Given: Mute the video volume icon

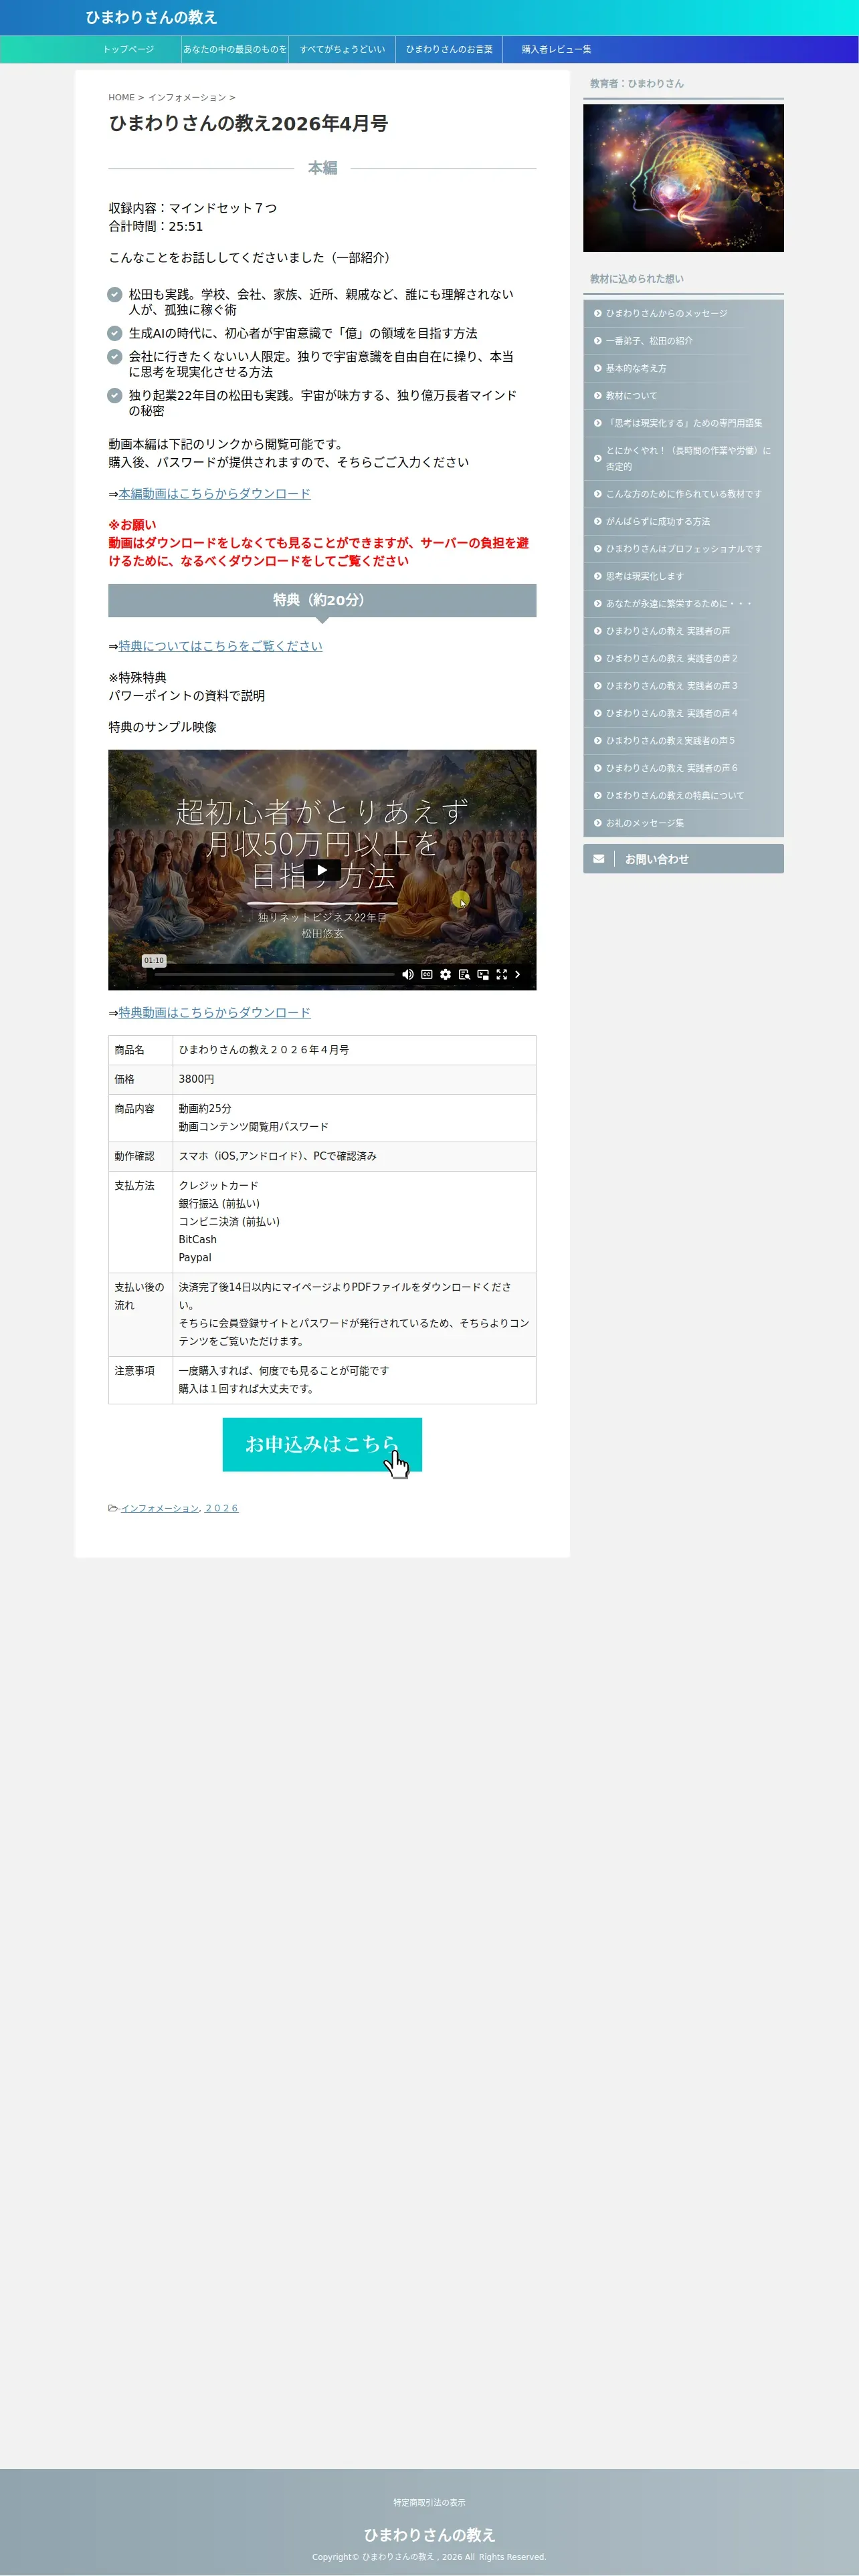Looking at the screenshot, I should click(408, 974).
